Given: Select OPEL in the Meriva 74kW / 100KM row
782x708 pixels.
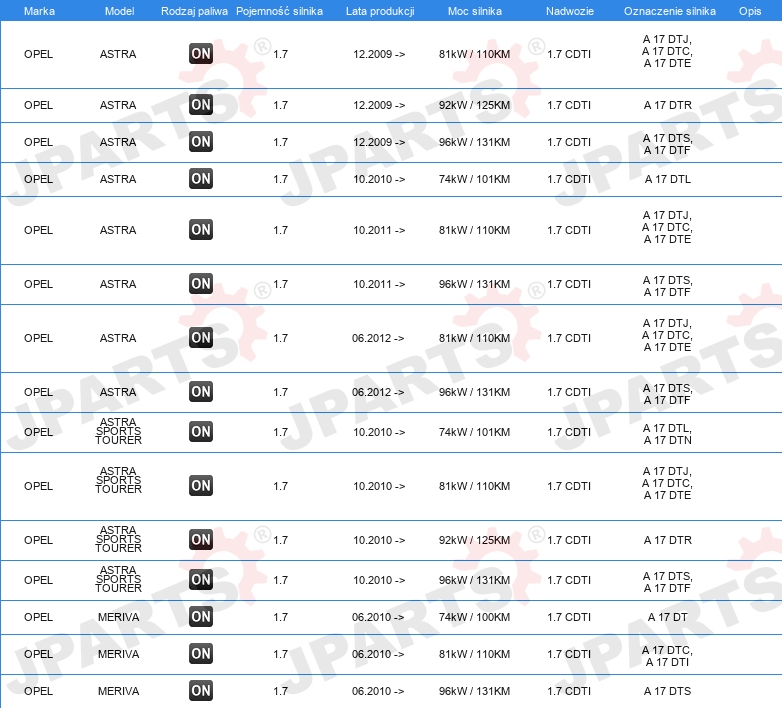Looking at the screenshot, I should (38, 617).
